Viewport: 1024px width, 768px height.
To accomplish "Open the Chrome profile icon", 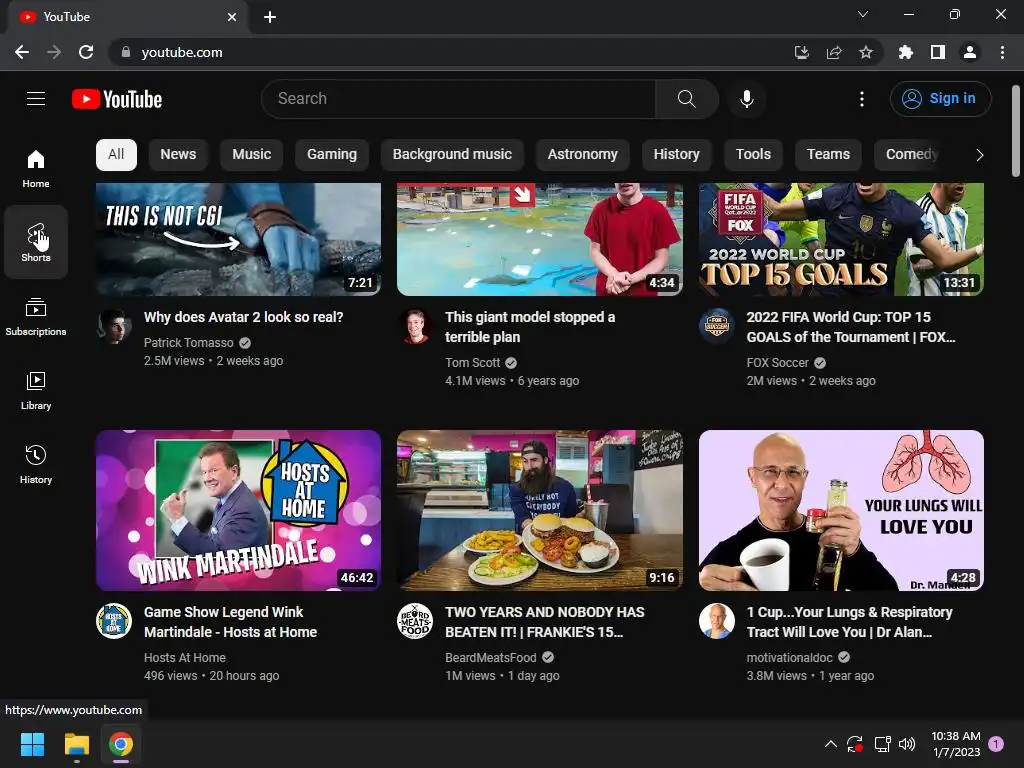I will coord(970,52).
